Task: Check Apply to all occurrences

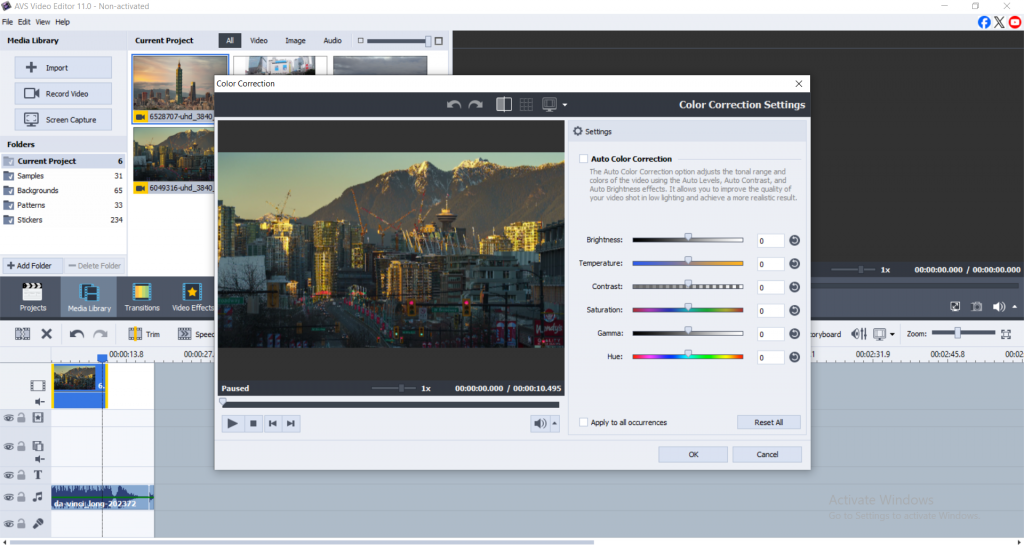Action: pyautogui.click(x=584, y=422)
